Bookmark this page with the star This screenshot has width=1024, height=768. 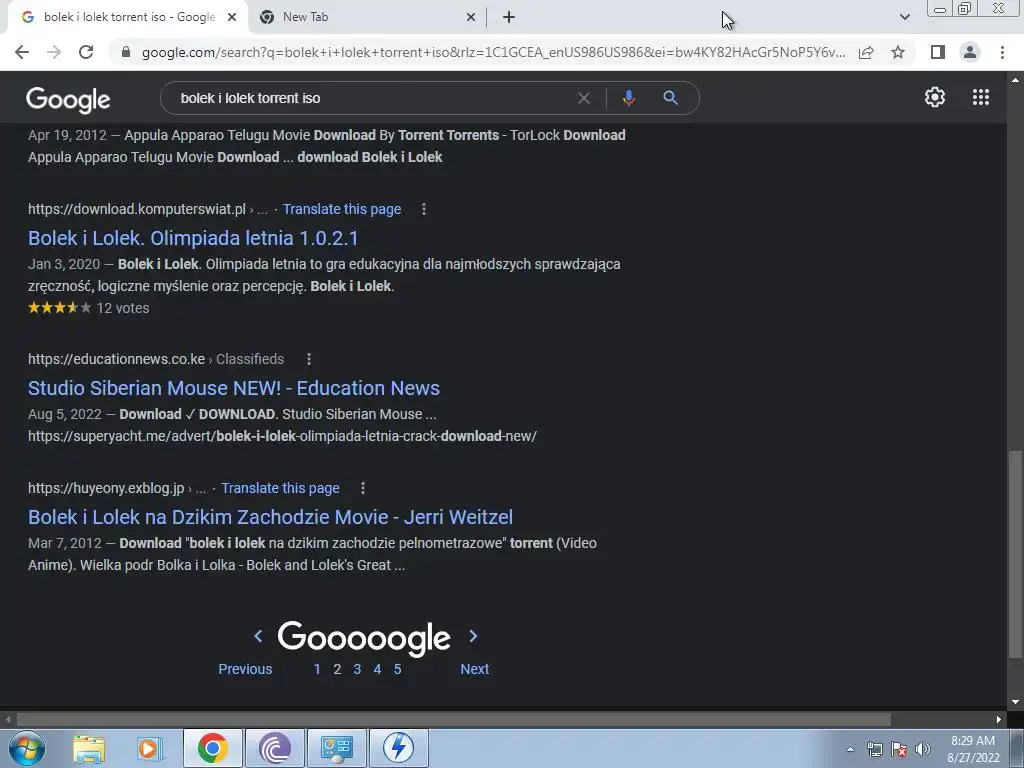click(x=898, y=52)
